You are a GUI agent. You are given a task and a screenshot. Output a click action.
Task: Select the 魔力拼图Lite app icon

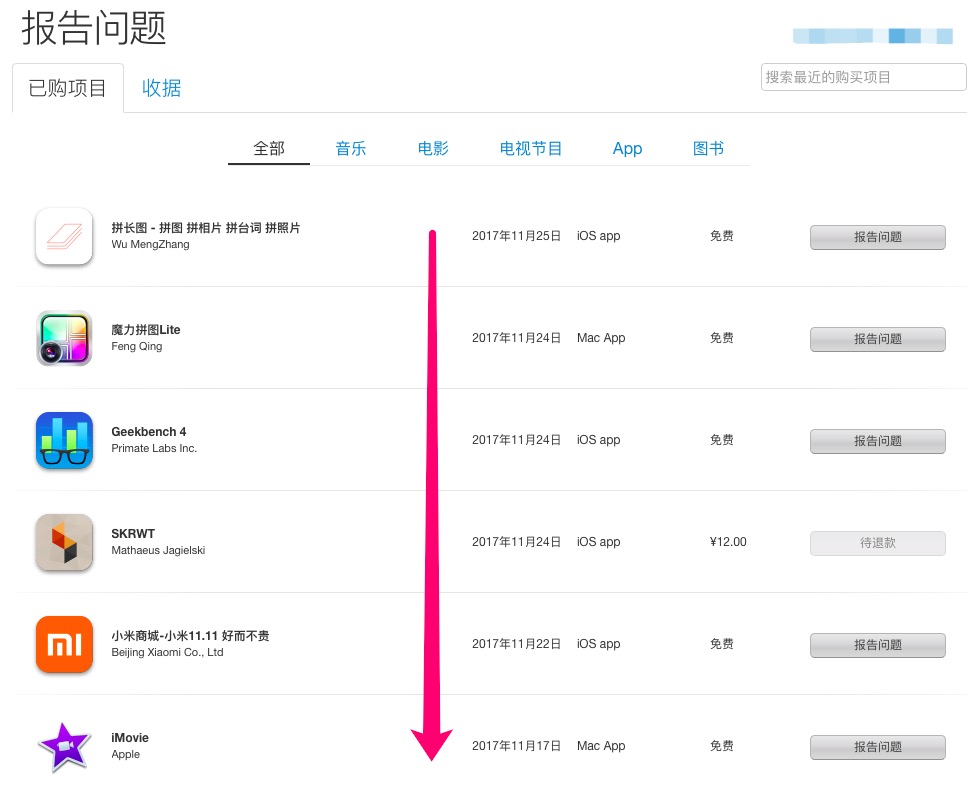tap(64, 338)
